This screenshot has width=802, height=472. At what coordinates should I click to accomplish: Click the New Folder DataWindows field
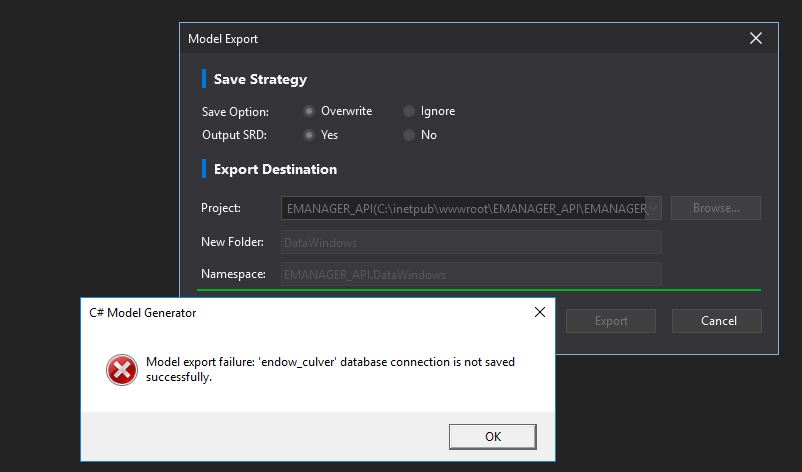pos(470,242)
